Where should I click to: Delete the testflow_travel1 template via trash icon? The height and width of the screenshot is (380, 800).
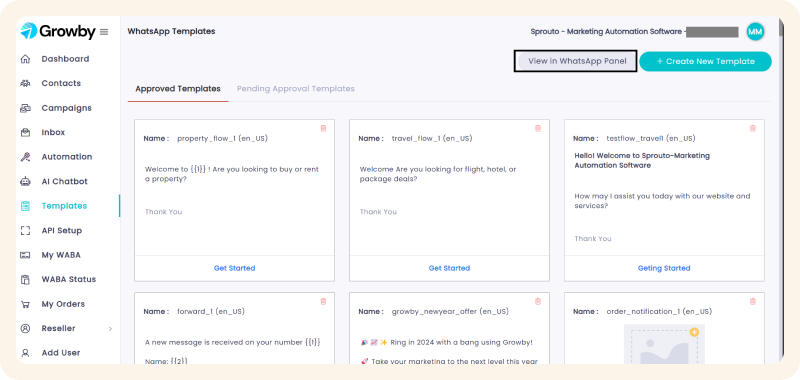pyautogui.click(x=753, y=129)
